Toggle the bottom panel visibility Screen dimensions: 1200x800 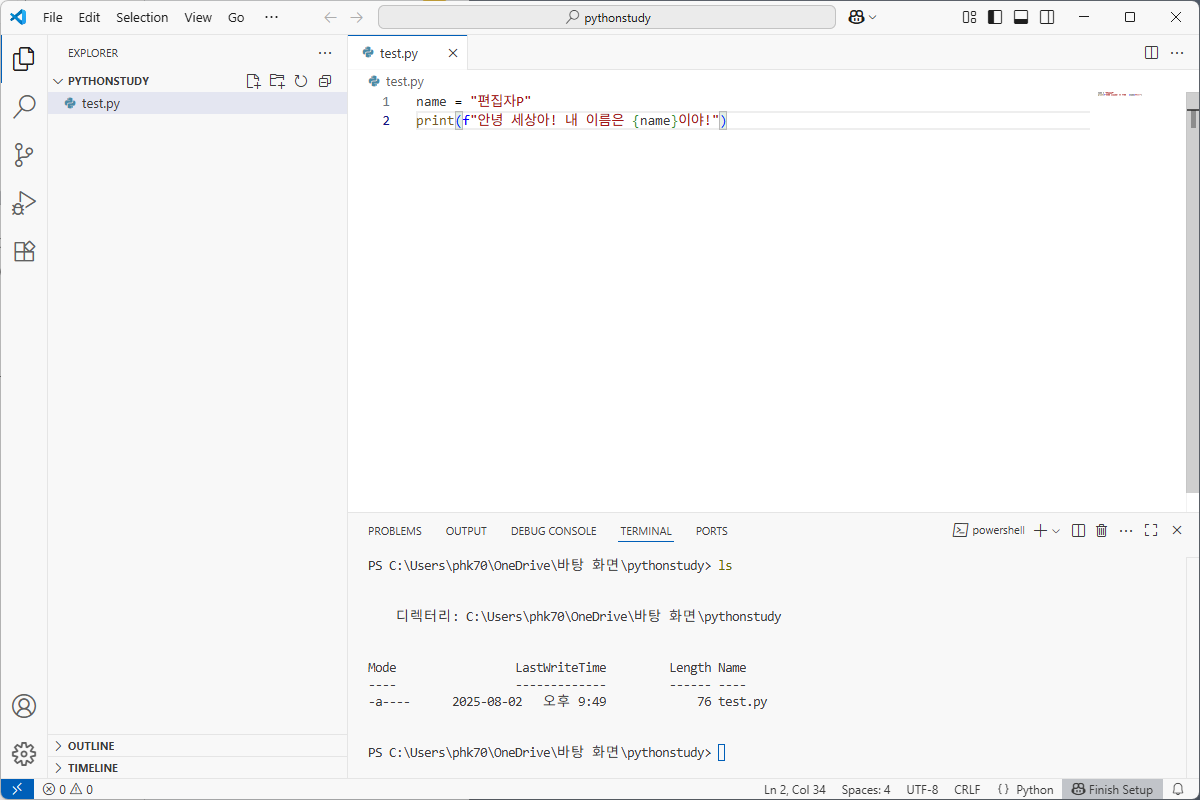click(x=1021, y=17)
